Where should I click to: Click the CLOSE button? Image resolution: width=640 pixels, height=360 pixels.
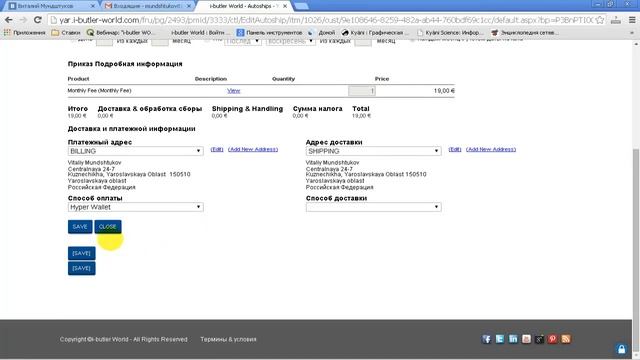point(108,227)
